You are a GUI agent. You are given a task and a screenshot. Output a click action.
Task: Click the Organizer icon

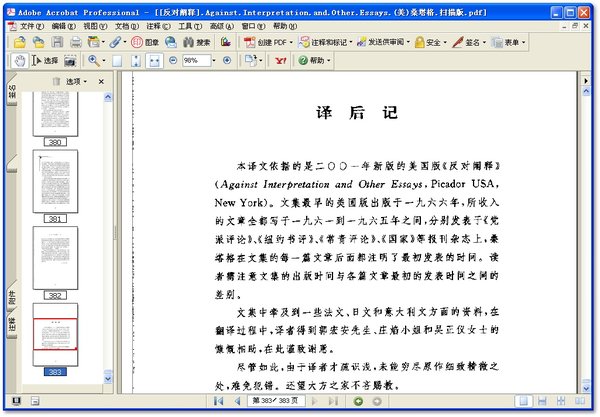(x=93, y=42)
